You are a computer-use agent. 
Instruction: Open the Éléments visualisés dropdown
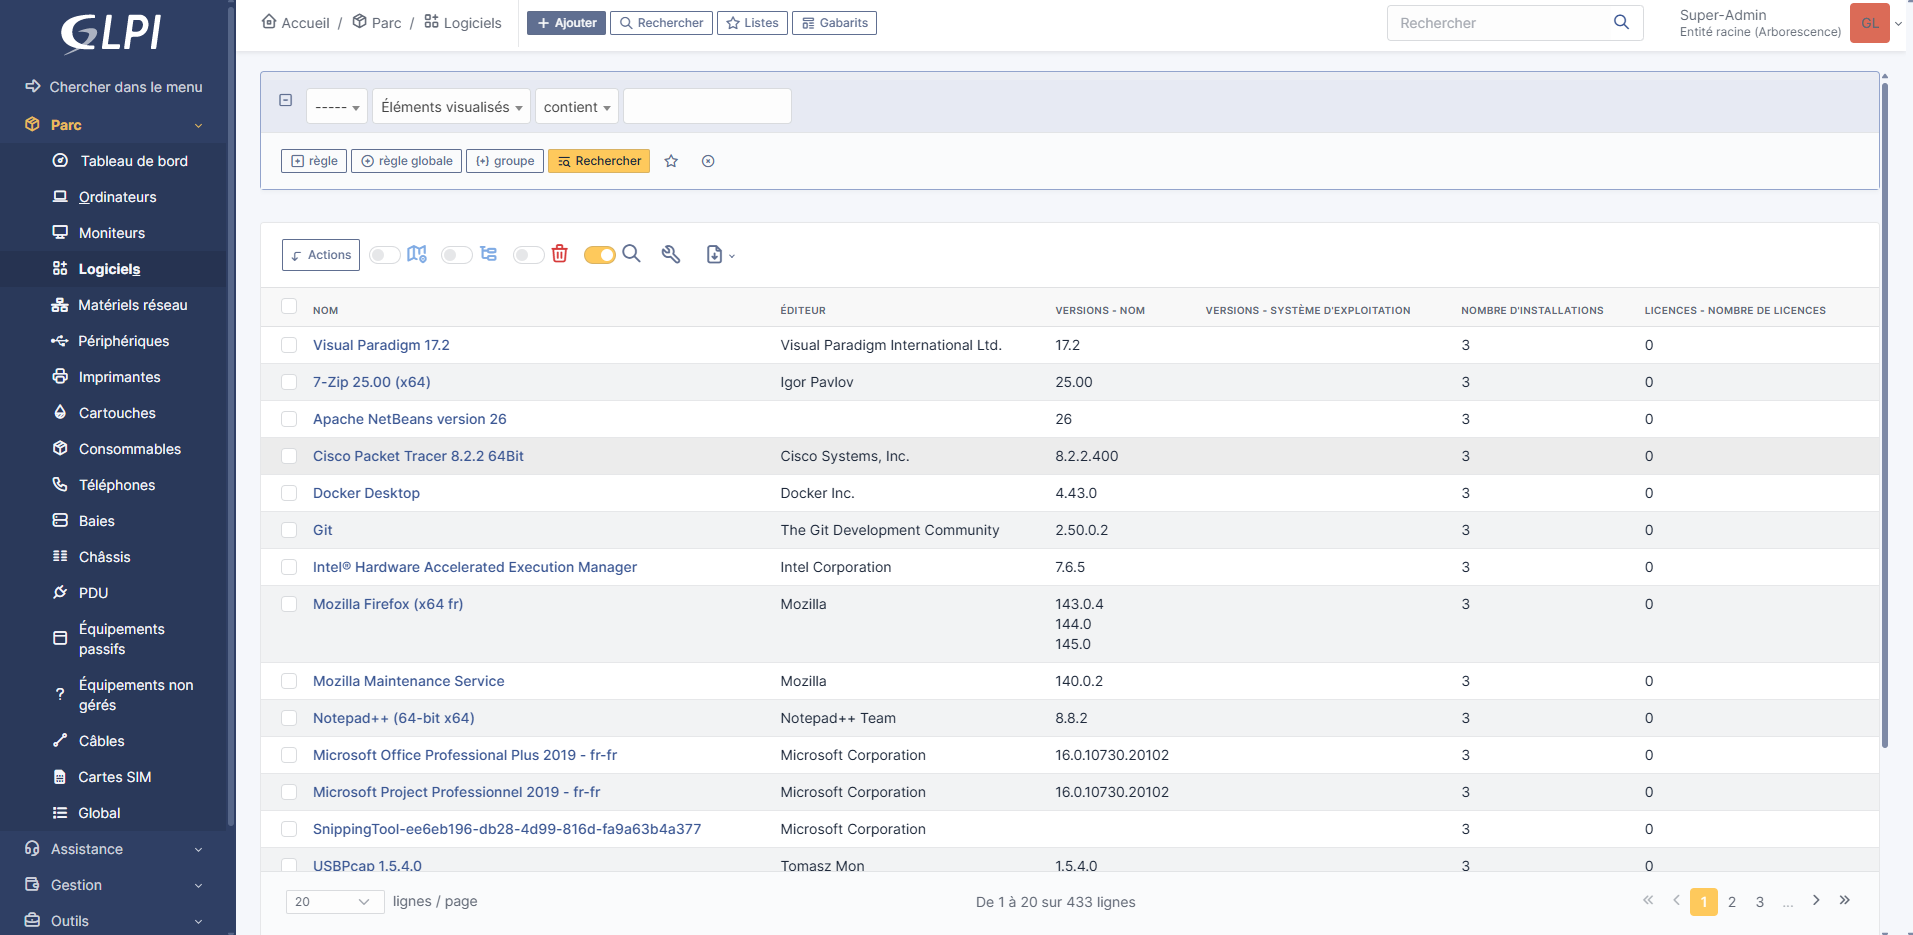tap(451, 107)
